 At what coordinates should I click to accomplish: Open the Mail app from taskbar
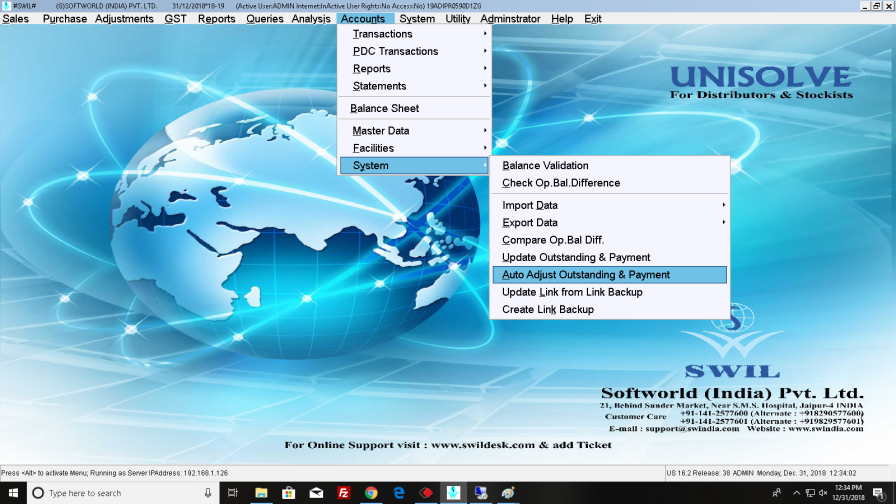click(x=316, y=493)
